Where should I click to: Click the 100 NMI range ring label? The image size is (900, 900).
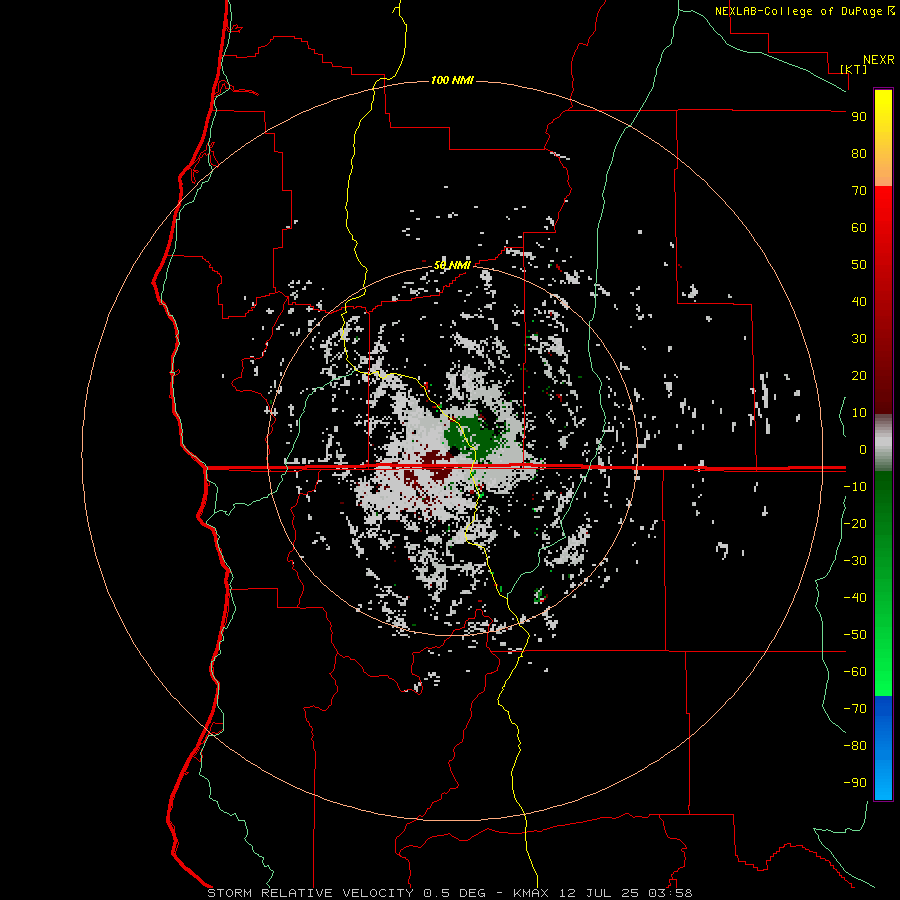coord(452,80)
